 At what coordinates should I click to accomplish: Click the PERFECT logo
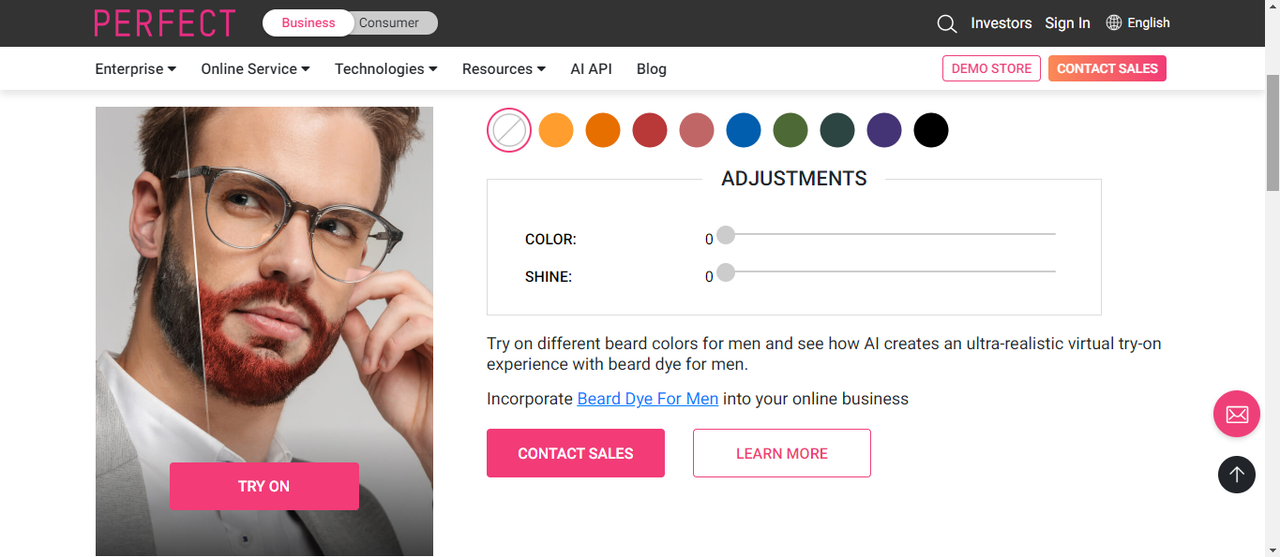tap(165, 23)
